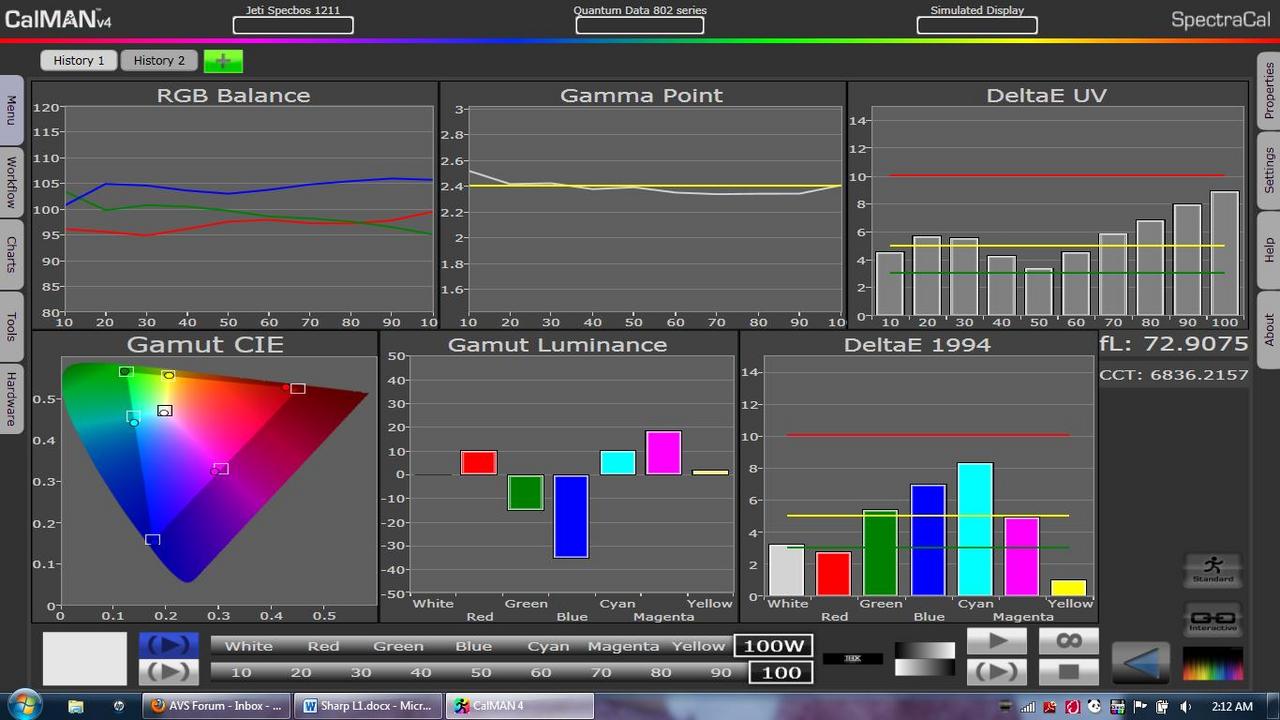
Task: Click the white color swatch preview
Action: point(85,659)
